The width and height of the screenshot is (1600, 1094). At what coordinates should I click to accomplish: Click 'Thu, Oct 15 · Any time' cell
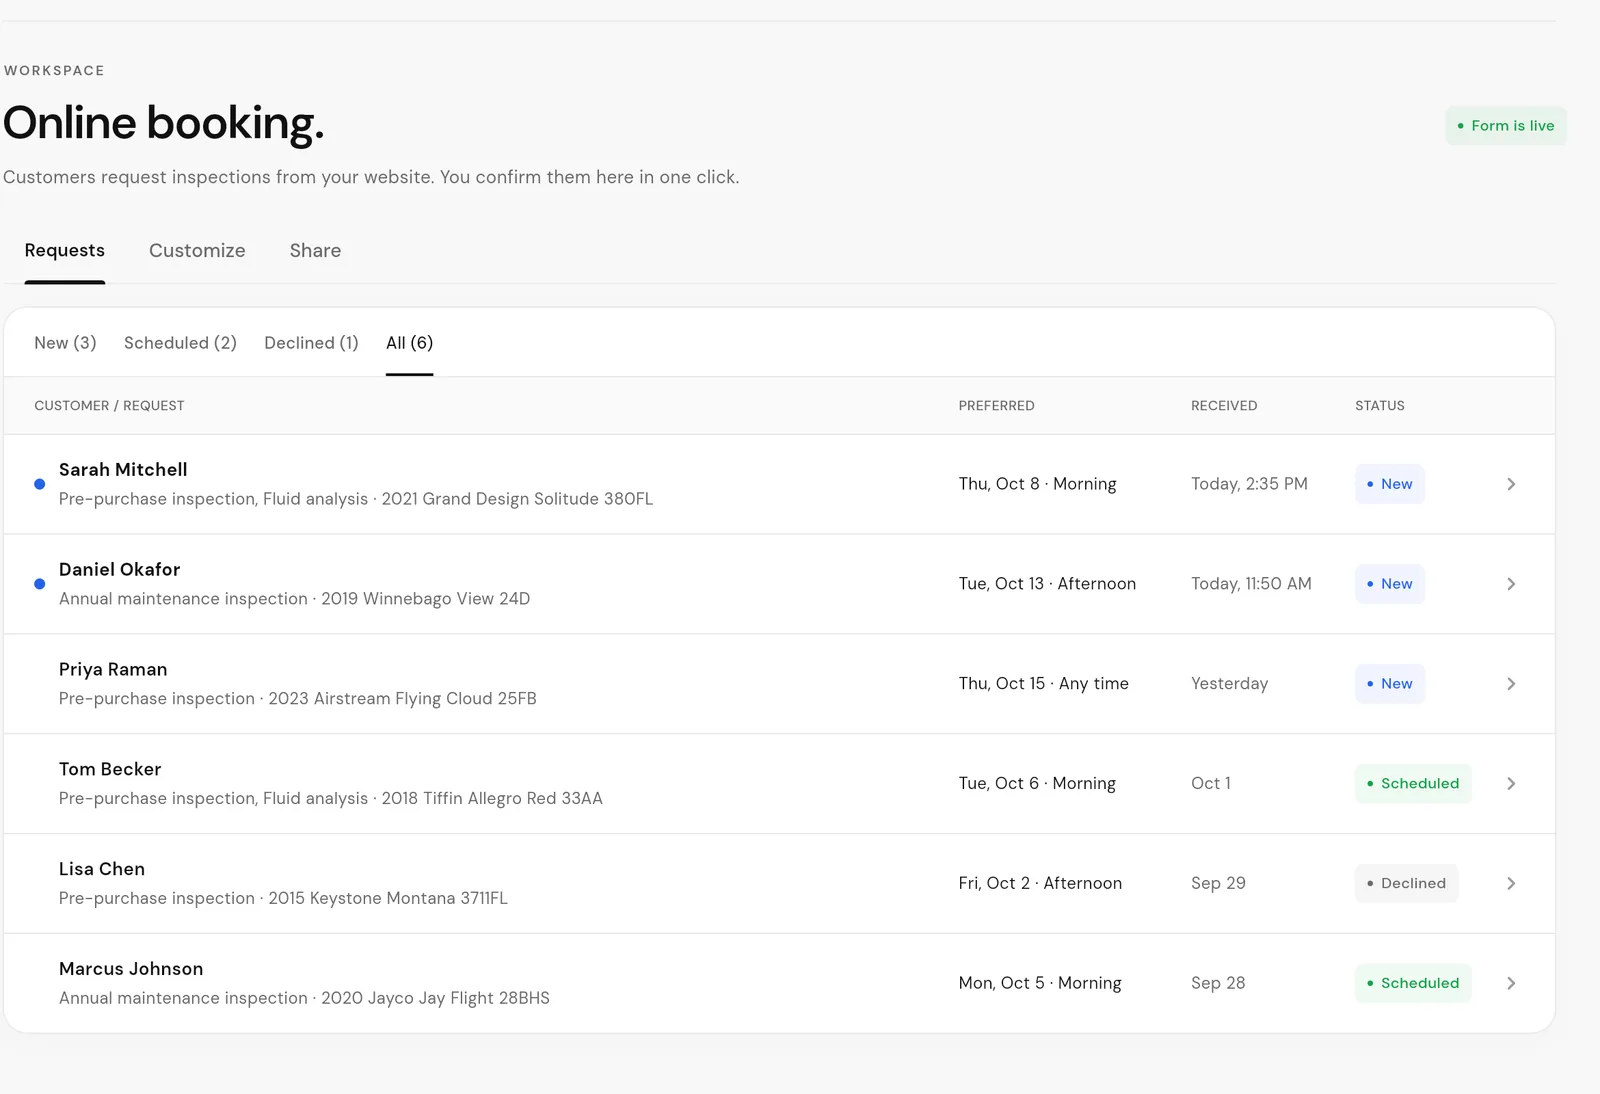coord(1043,684)
